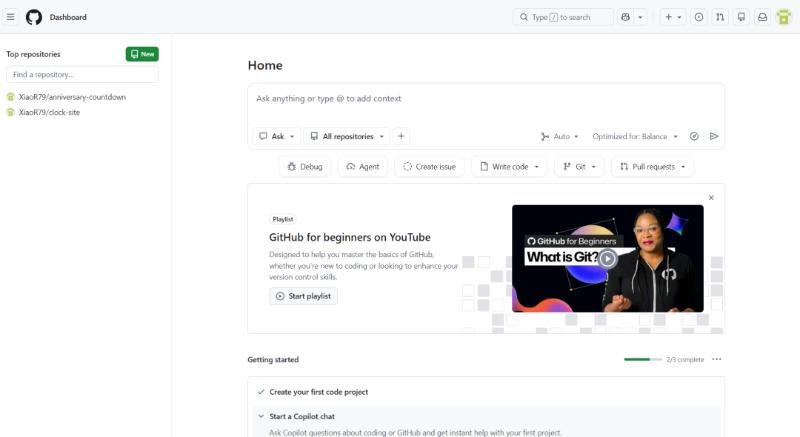Open the Ask mode dropdown
The height and width of the screenshot is (437, 800).
pos(277,136)
